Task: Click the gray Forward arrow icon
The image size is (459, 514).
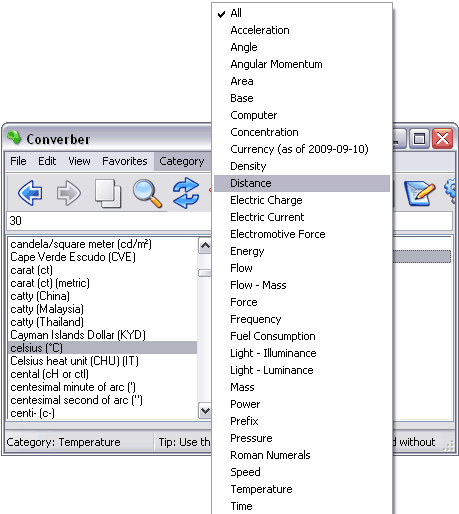Action: click(69, 193)
